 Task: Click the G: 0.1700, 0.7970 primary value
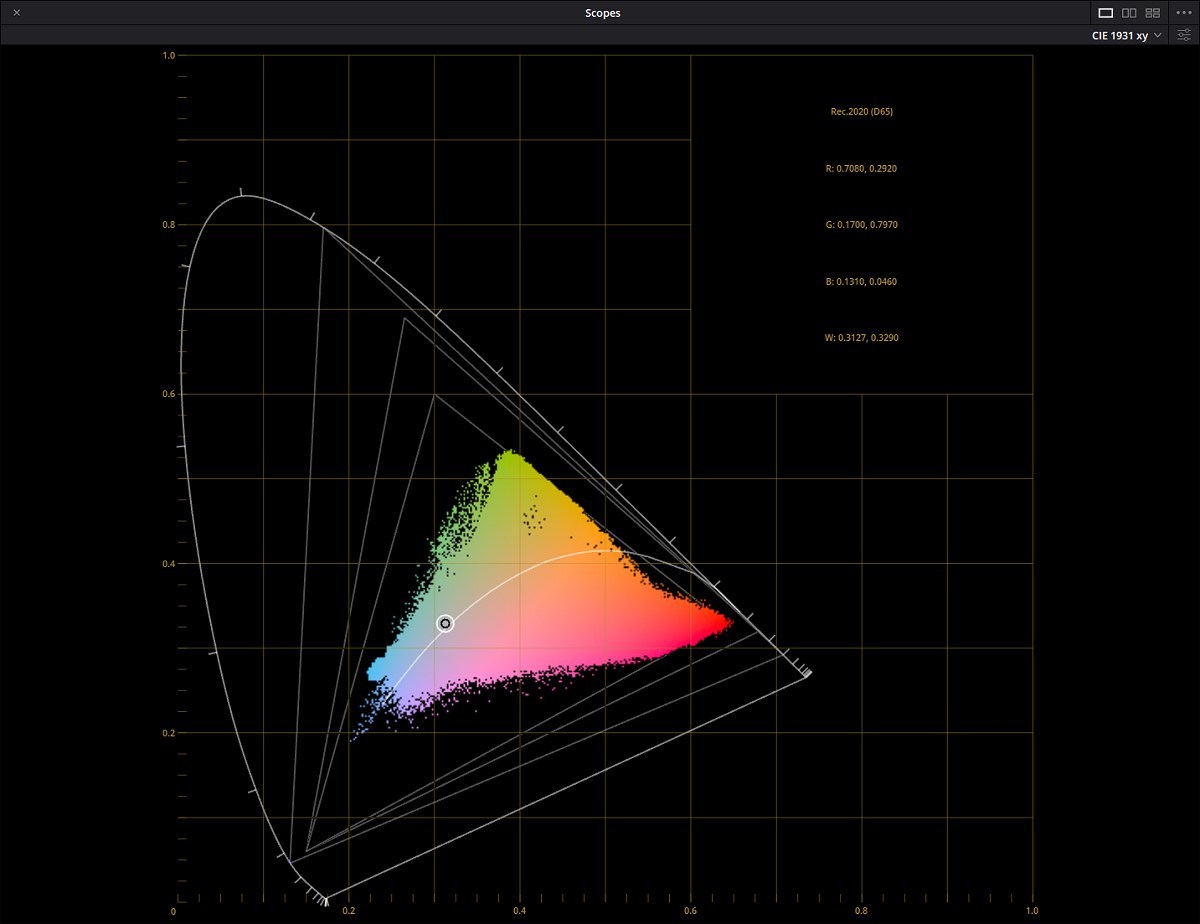coord(861,225)
